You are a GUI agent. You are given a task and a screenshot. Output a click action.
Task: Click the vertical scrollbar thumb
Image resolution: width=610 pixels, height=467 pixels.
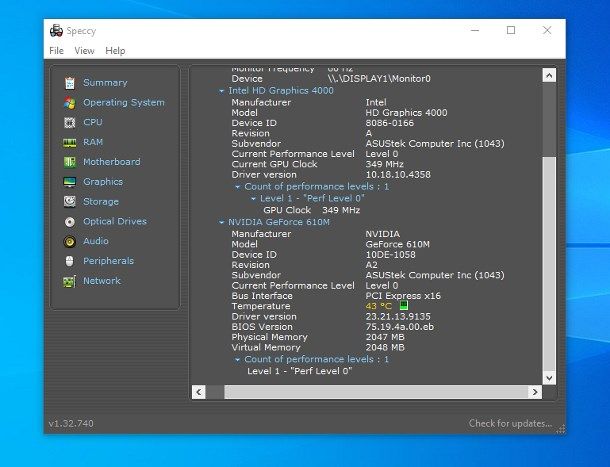[x=549, y=264]
